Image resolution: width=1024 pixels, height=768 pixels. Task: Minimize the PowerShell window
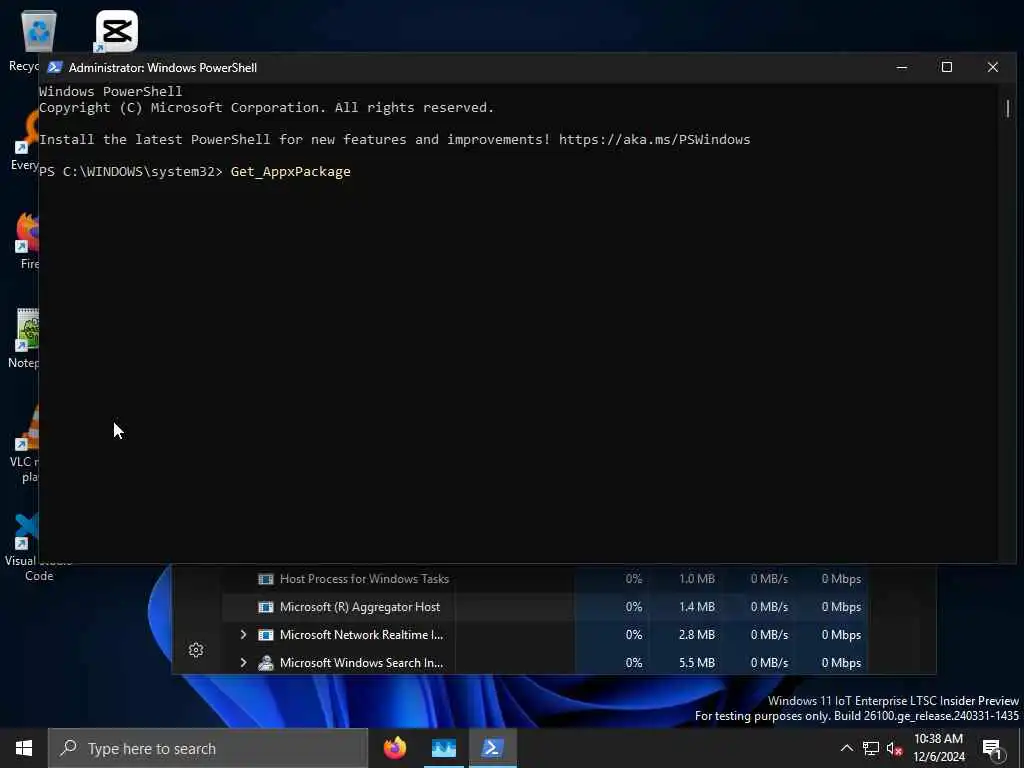coord(902,67)
